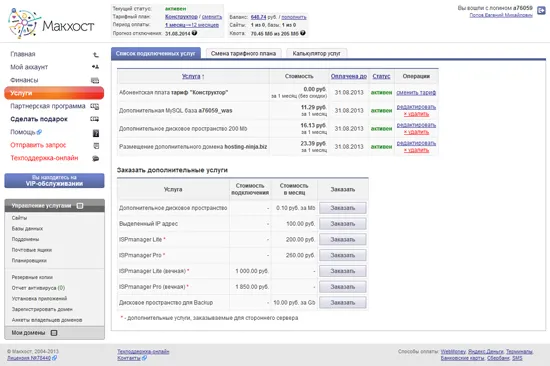The height and width of the screenshot is (366, 550).
Task: Delete the hosting-ninja.biz domain service
Action: pos(416,150)
